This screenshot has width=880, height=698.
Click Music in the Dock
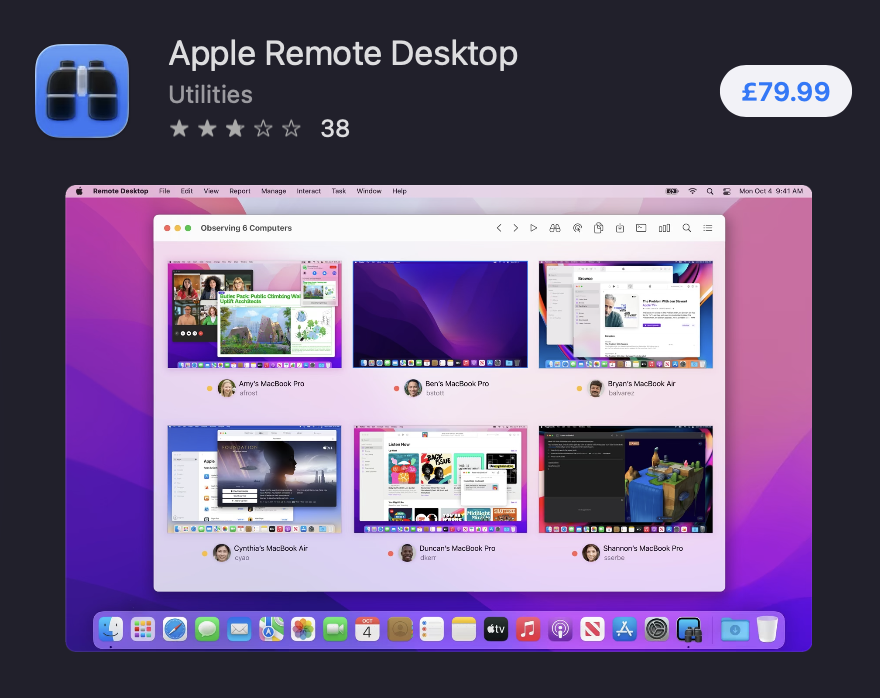coord(528,629)
